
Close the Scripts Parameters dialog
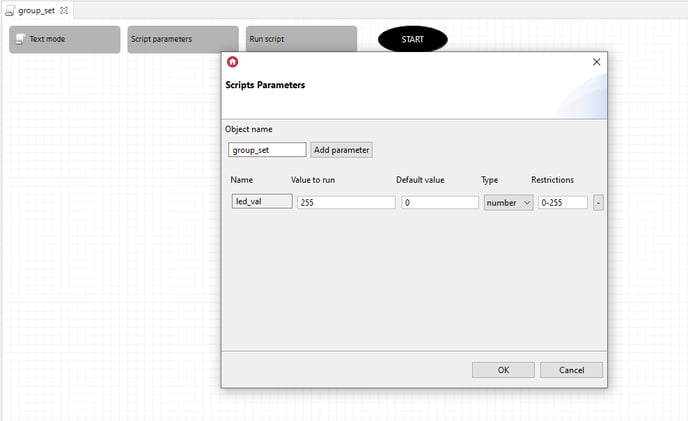(x=596, y=62)
